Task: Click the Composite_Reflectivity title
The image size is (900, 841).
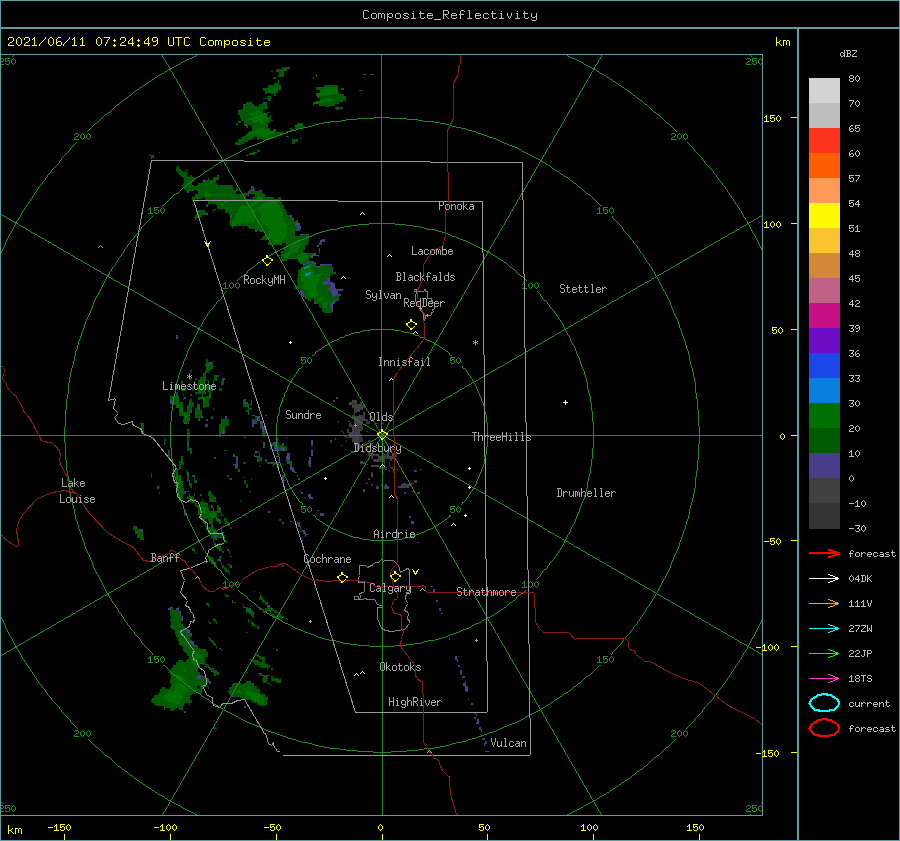Action: [x=449, y=15]
